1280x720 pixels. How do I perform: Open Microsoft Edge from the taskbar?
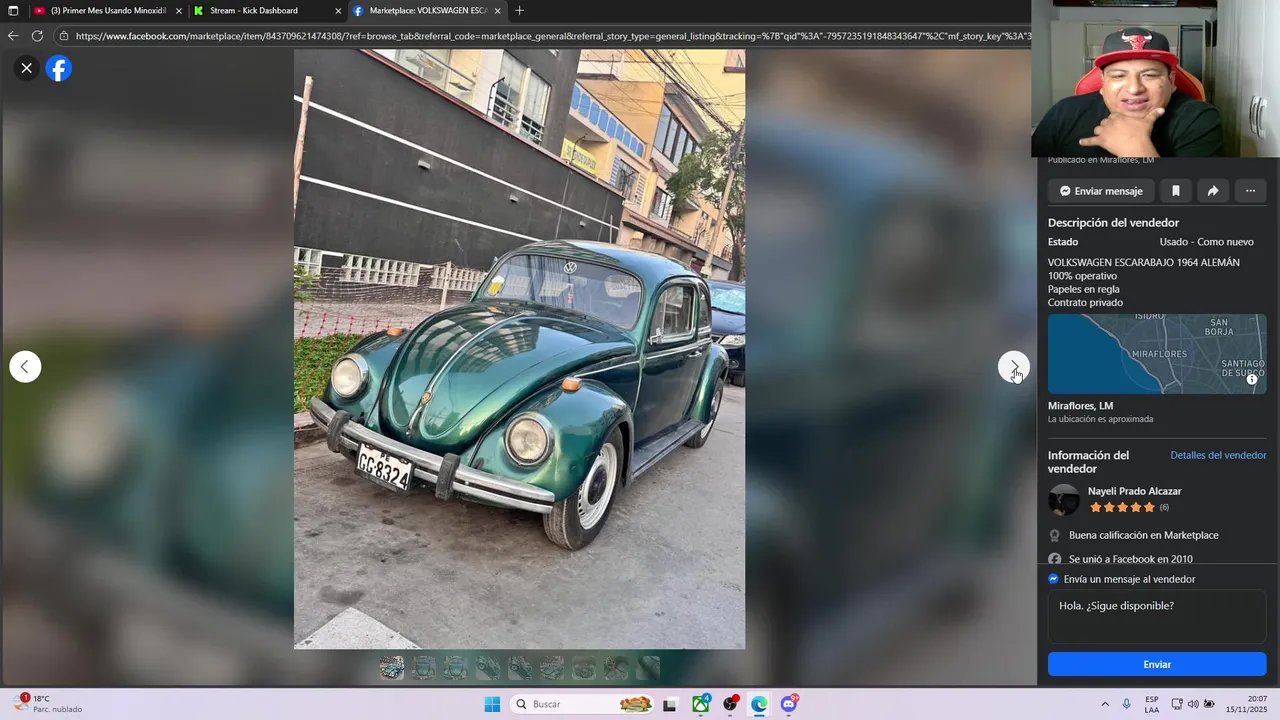click(760, 704)
